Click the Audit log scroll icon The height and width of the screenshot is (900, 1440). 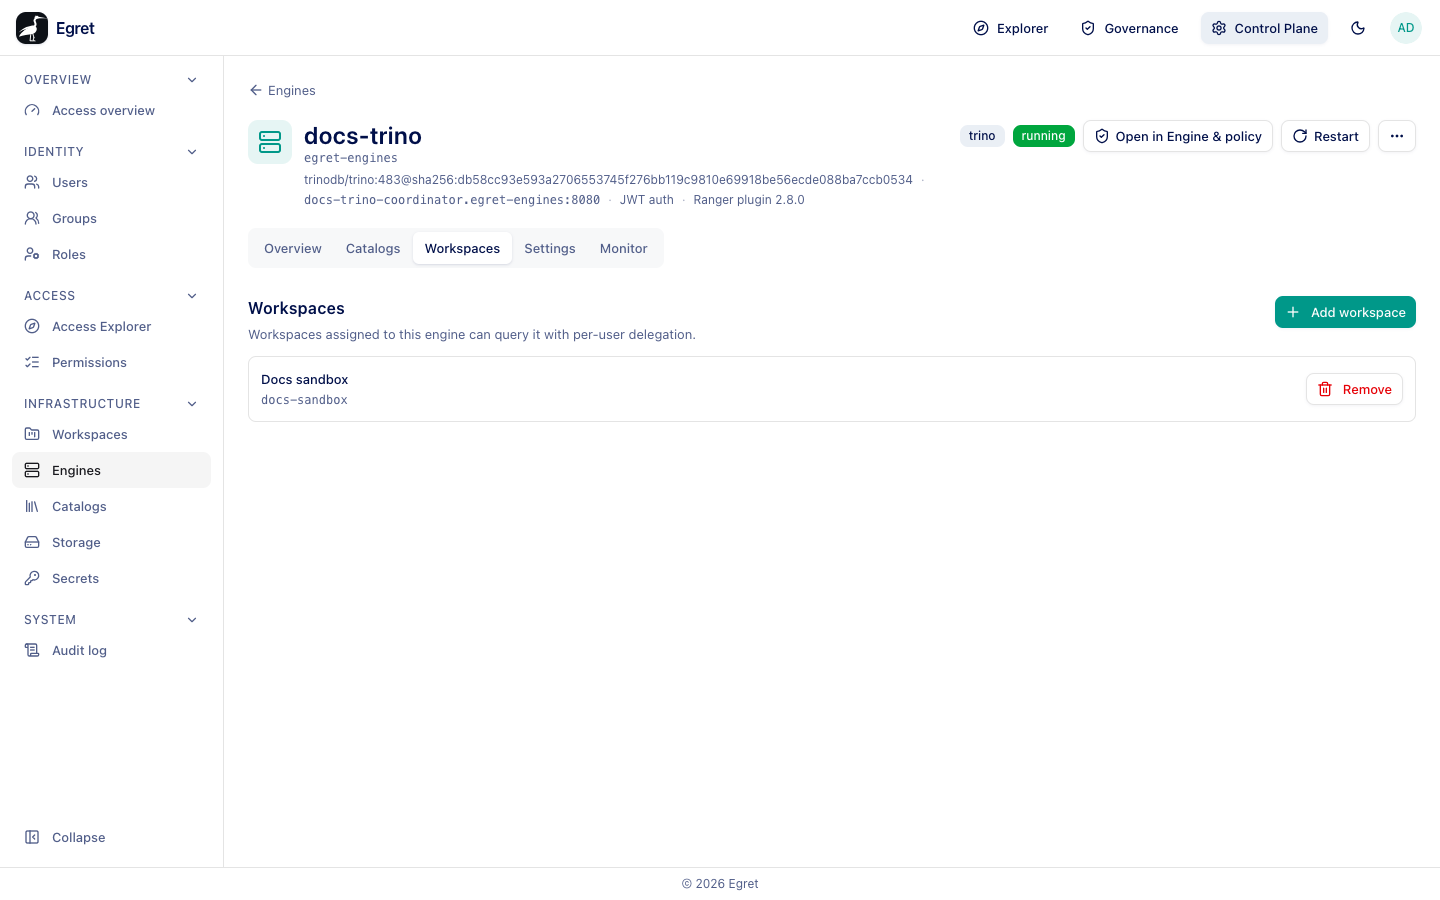[x=32, y=650]
